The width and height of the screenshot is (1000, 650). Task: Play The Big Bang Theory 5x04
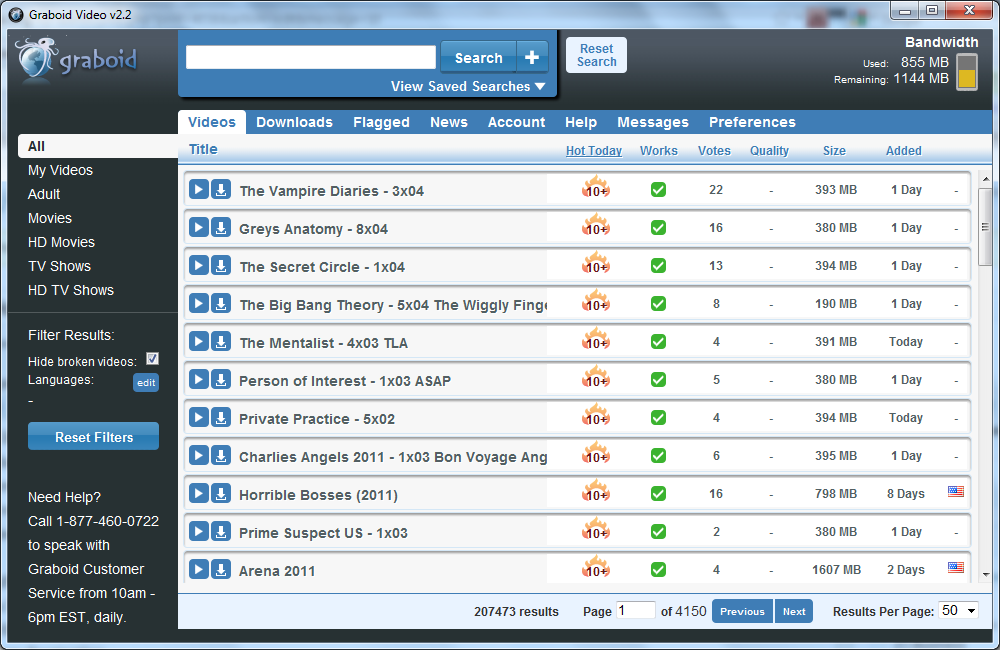[x=199, y=304]
